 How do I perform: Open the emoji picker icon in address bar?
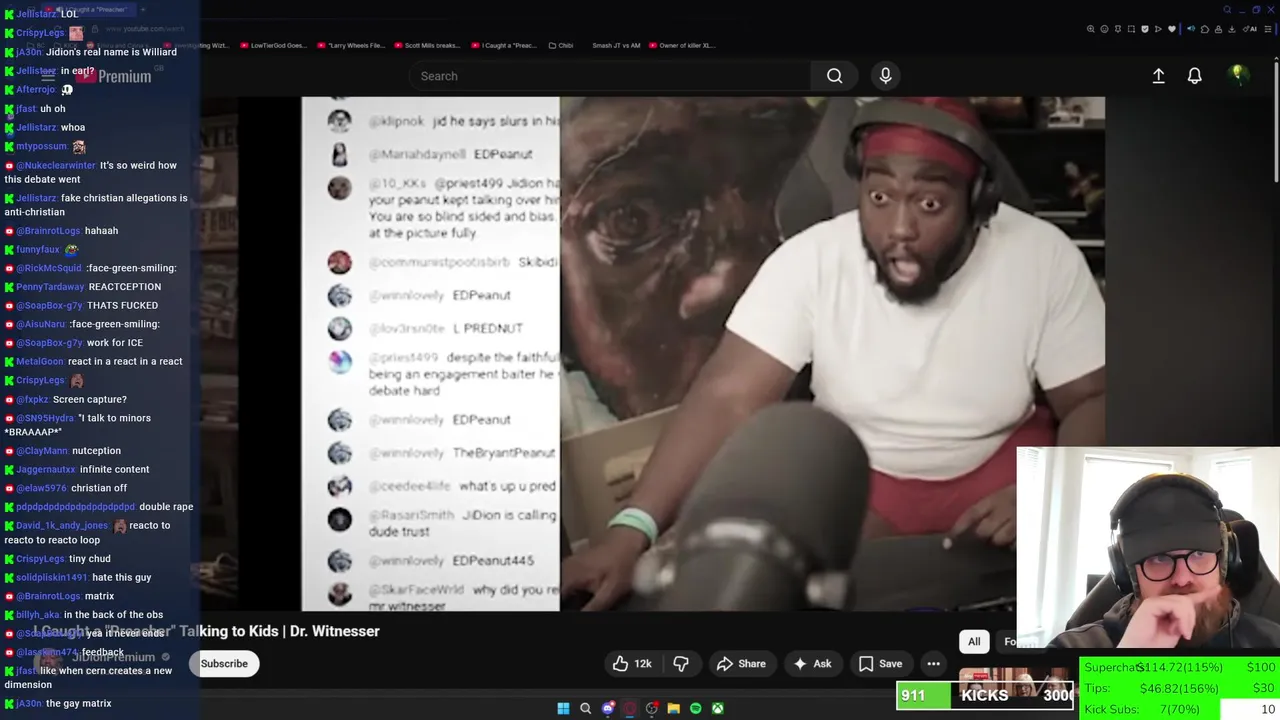[1104, 29]
